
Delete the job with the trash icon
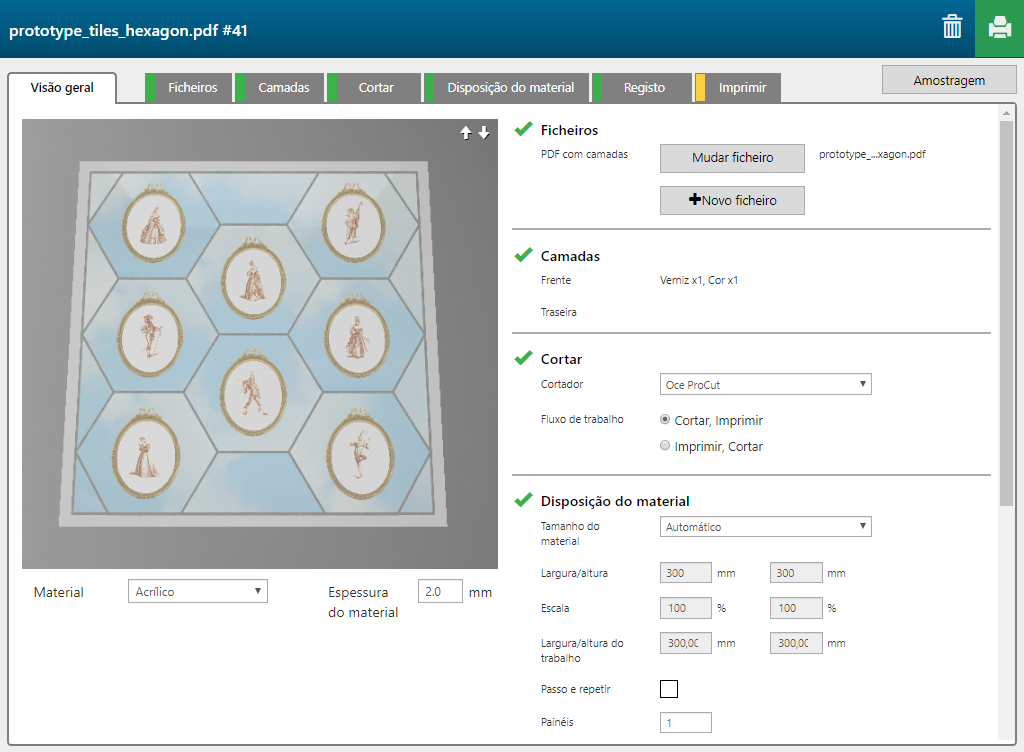click(x=952, y=27)
